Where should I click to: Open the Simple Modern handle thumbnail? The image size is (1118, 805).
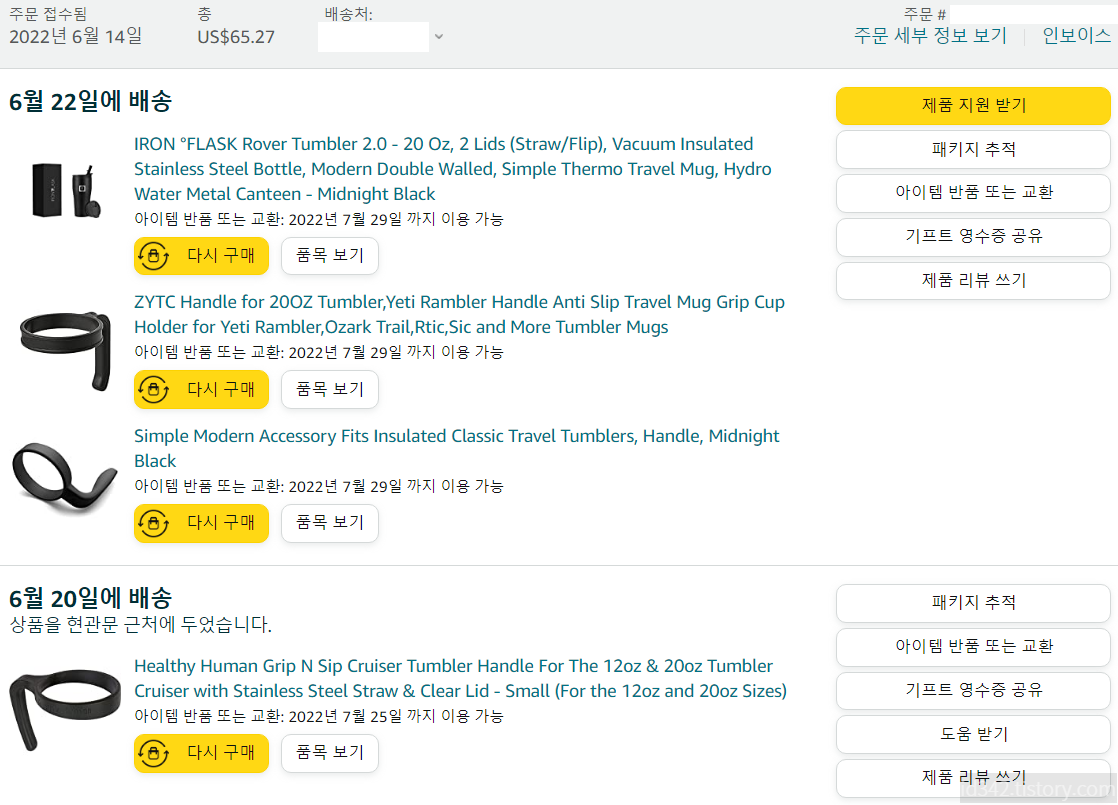65,477
